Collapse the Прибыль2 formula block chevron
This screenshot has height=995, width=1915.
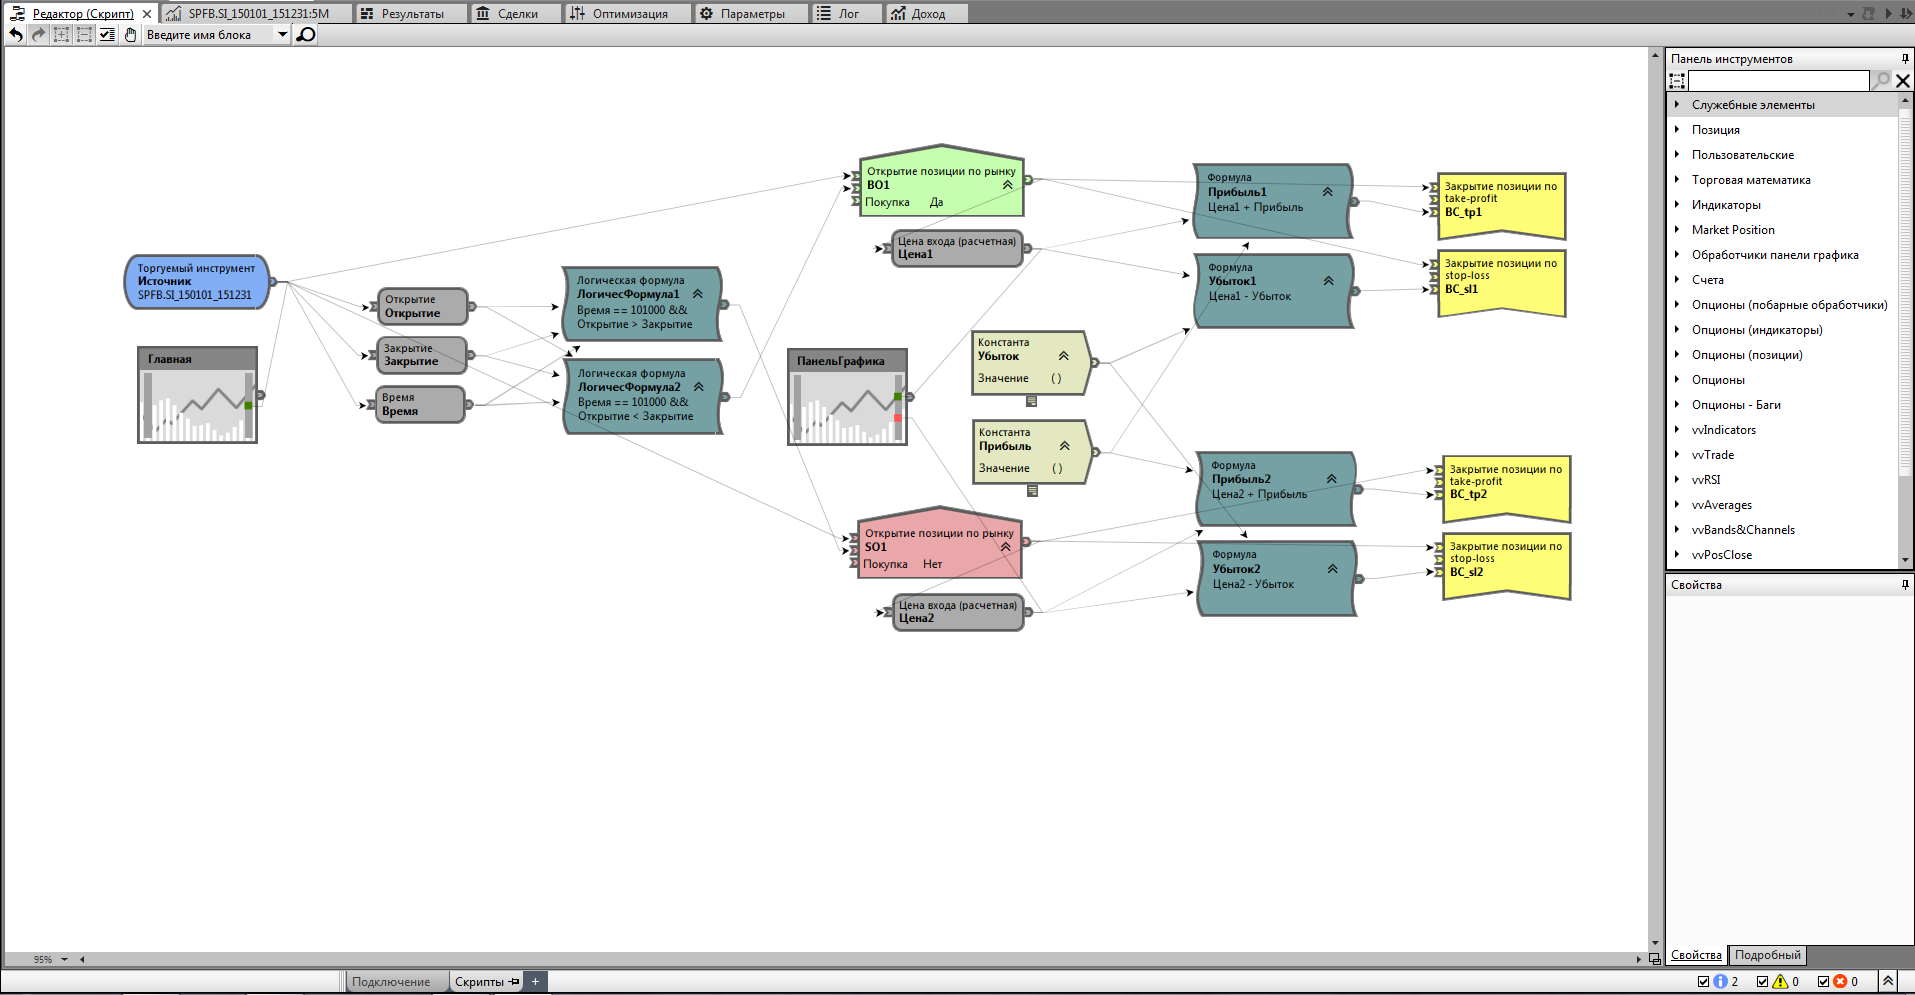click(1331, 479)
